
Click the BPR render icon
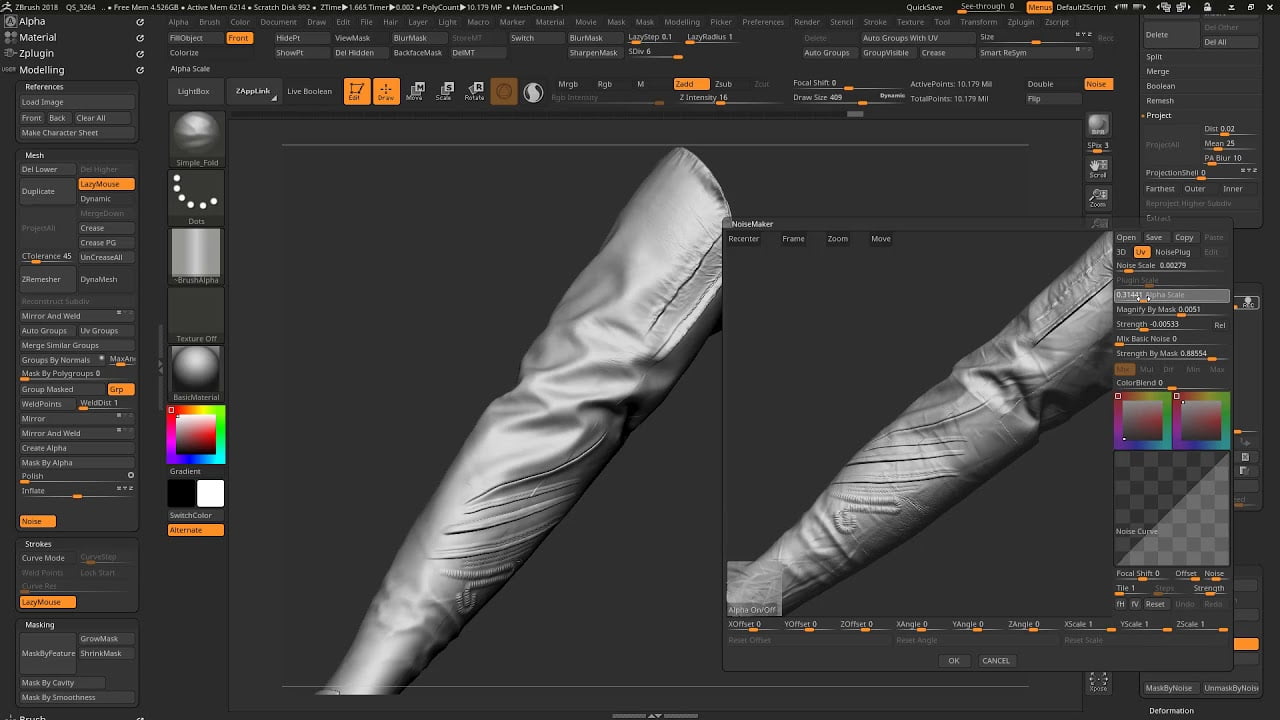click(x=1098, y=125)
